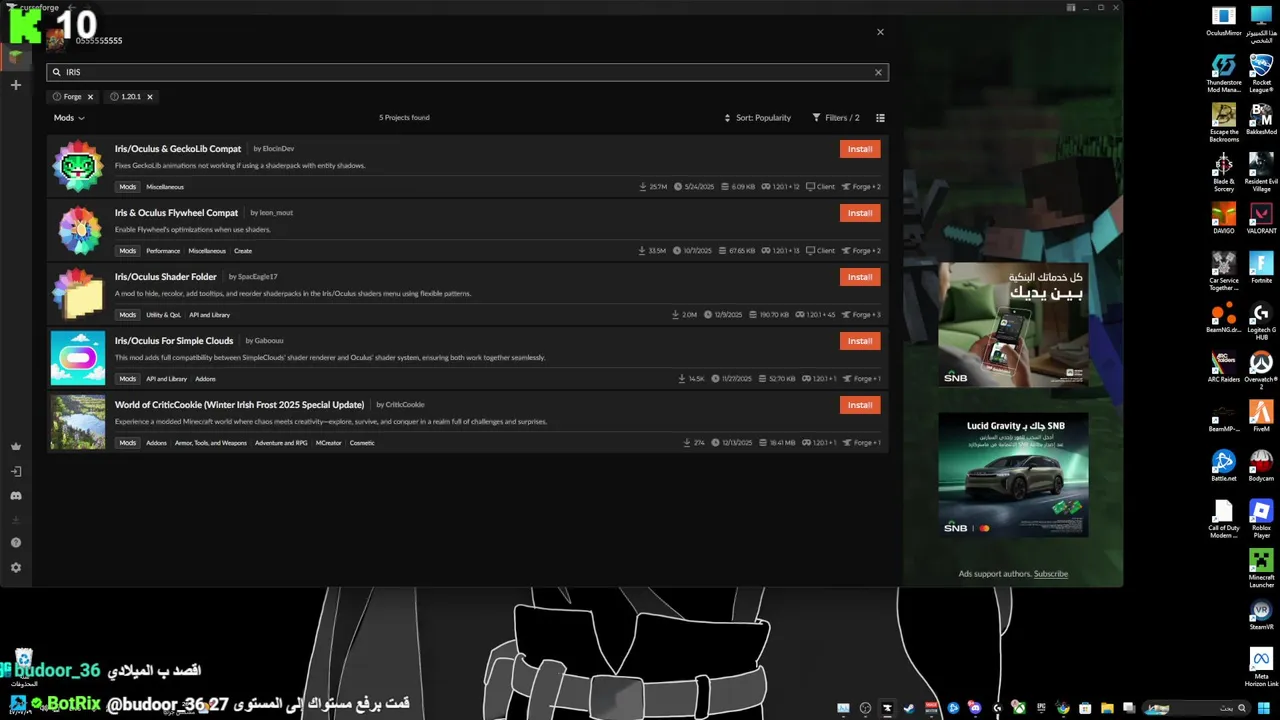Open Logitech G HUB desktop shortcut
The width and height of the screenshot is (1280, 720).
(x=1261, y=320)
